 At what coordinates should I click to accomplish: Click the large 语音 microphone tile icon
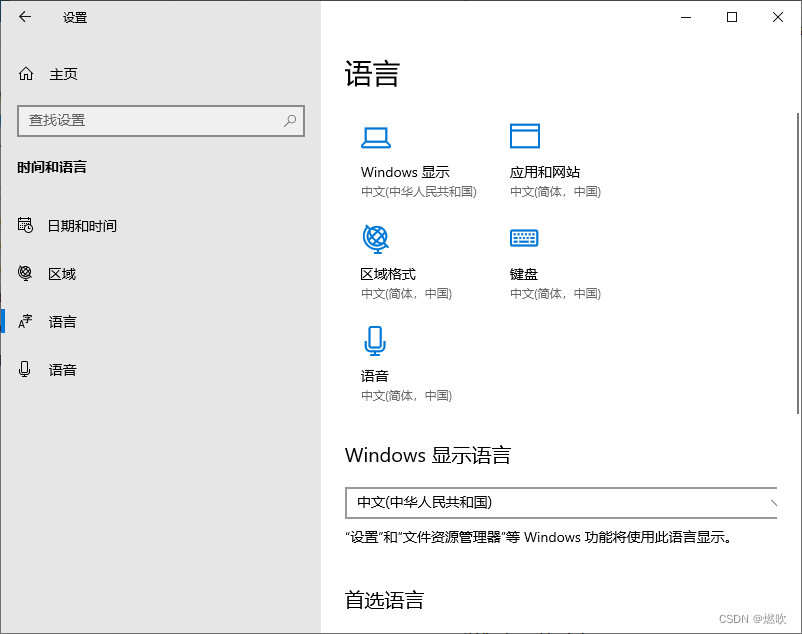coord(375,341)
